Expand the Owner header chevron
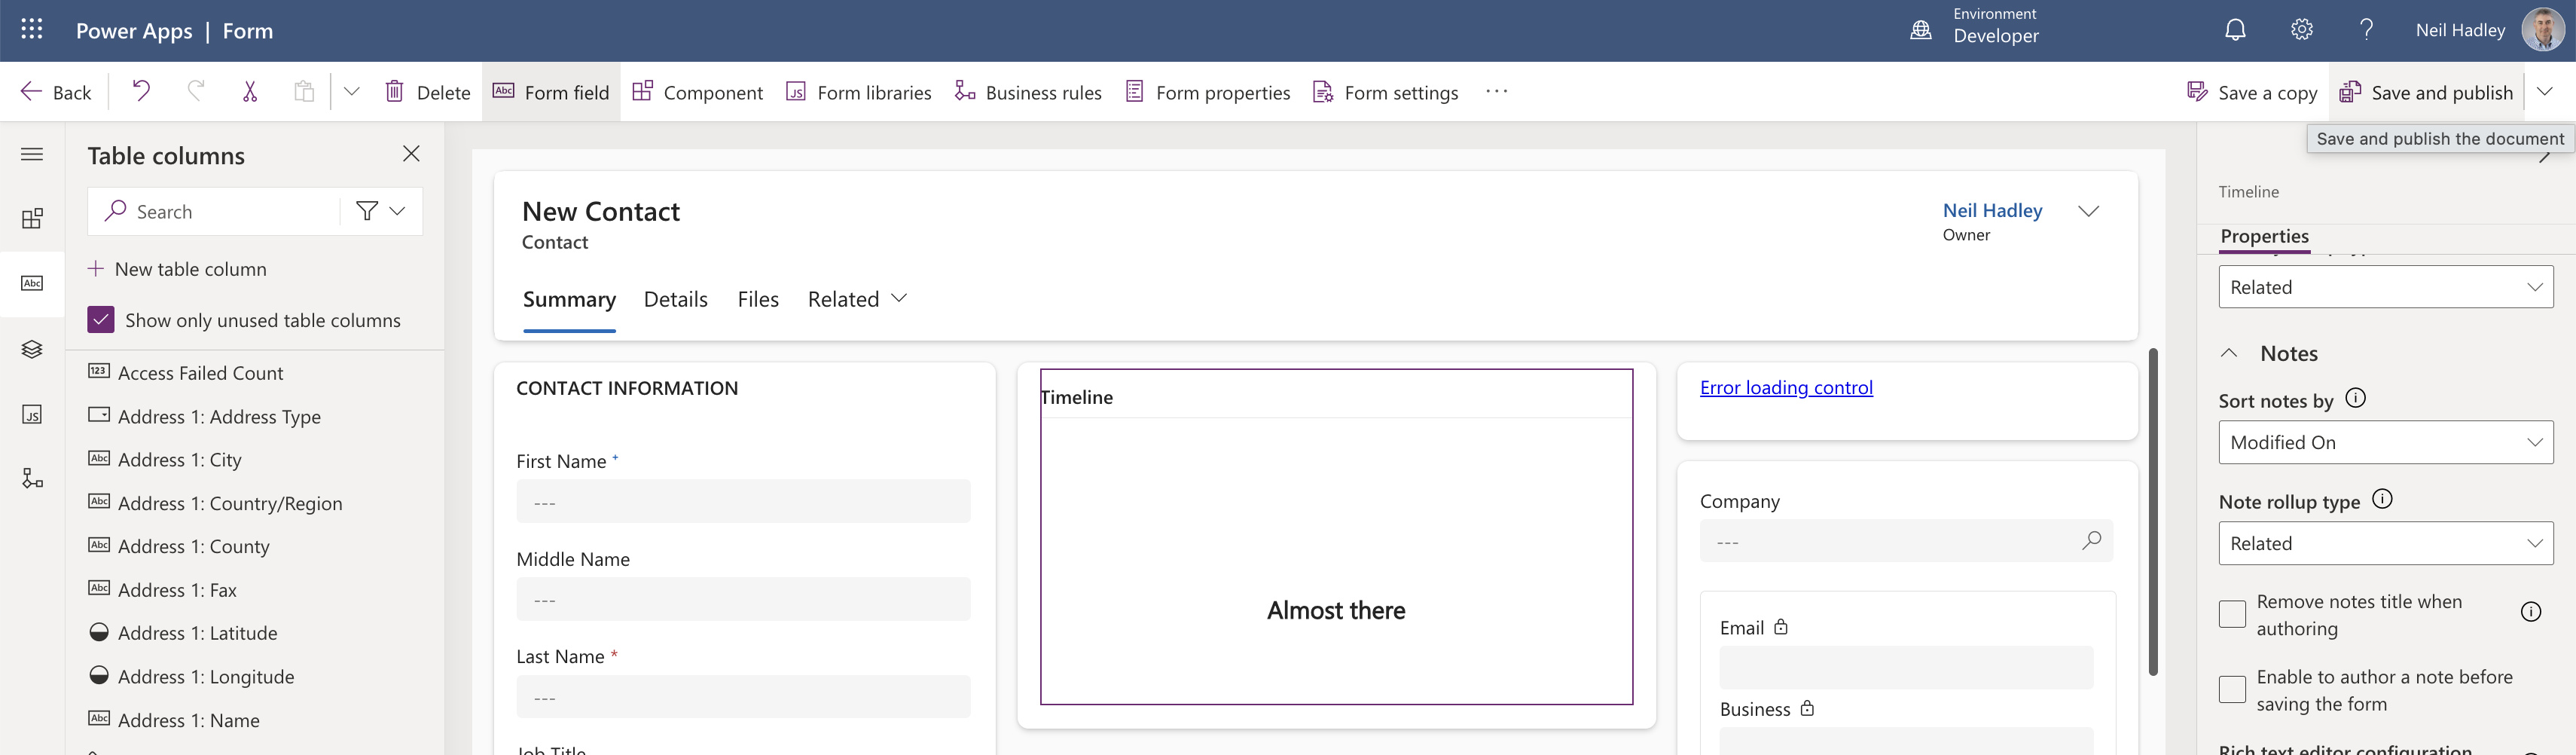2576x755 pixels. pos(2088,211)
